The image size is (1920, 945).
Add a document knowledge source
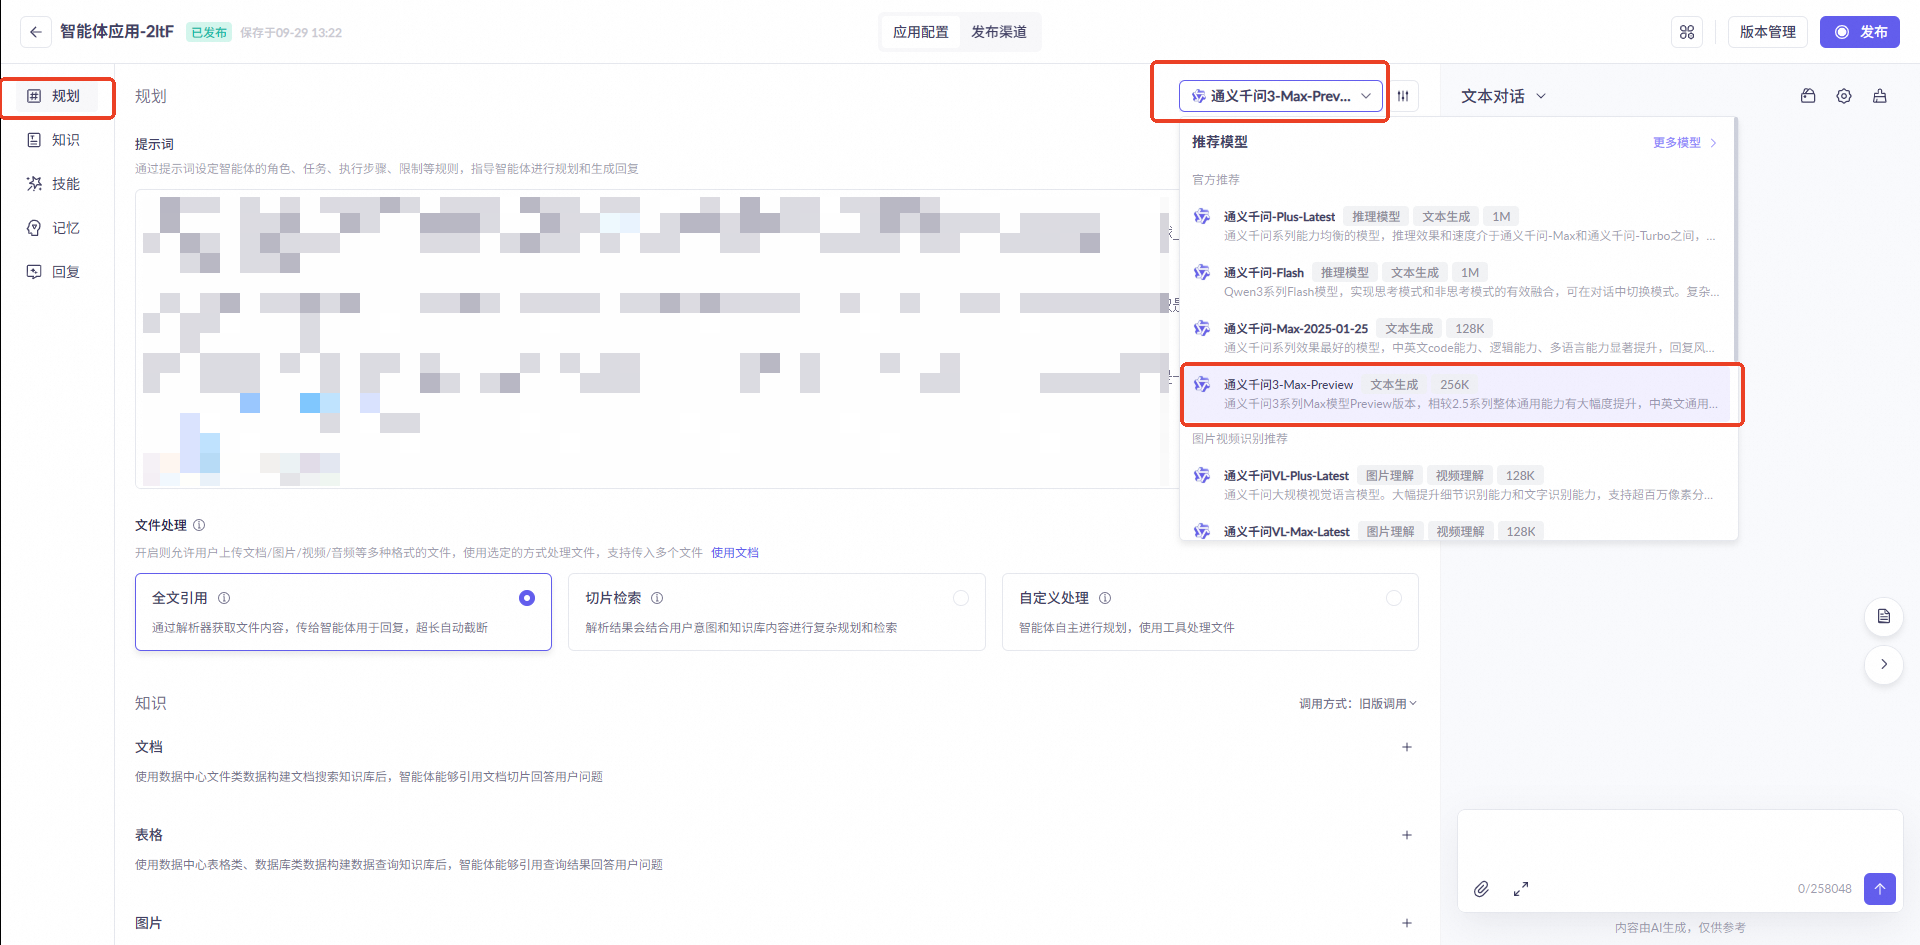tap(1407, 747)
